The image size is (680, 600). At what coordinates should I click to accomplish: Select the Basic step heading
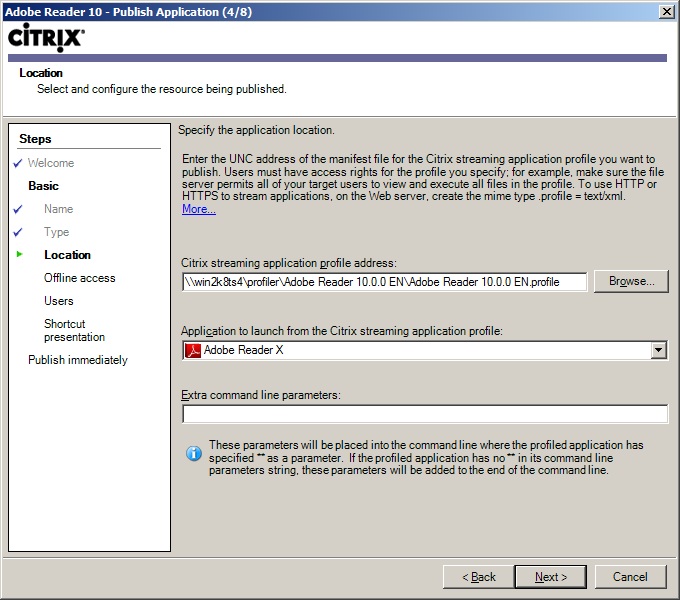pyautogui.click(x=43, y=186)
